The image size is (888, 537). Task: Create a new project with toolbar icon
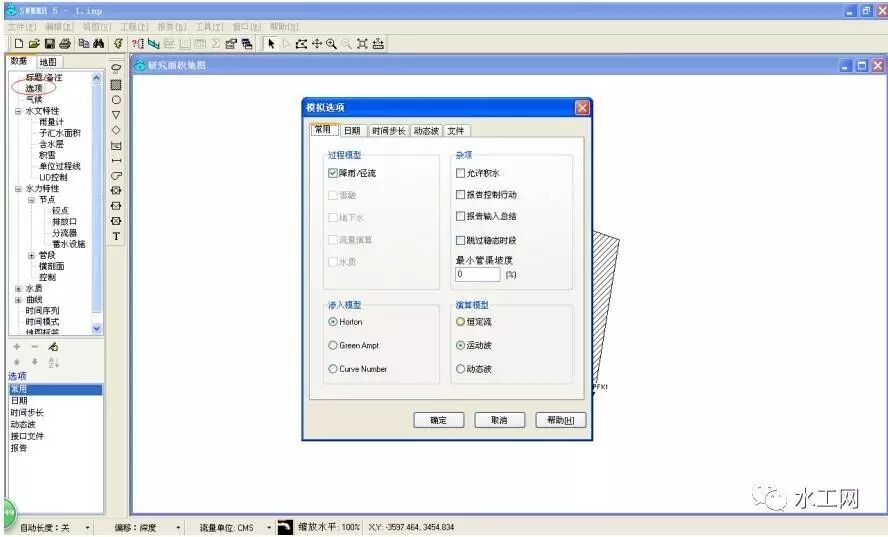pos(19,44)
